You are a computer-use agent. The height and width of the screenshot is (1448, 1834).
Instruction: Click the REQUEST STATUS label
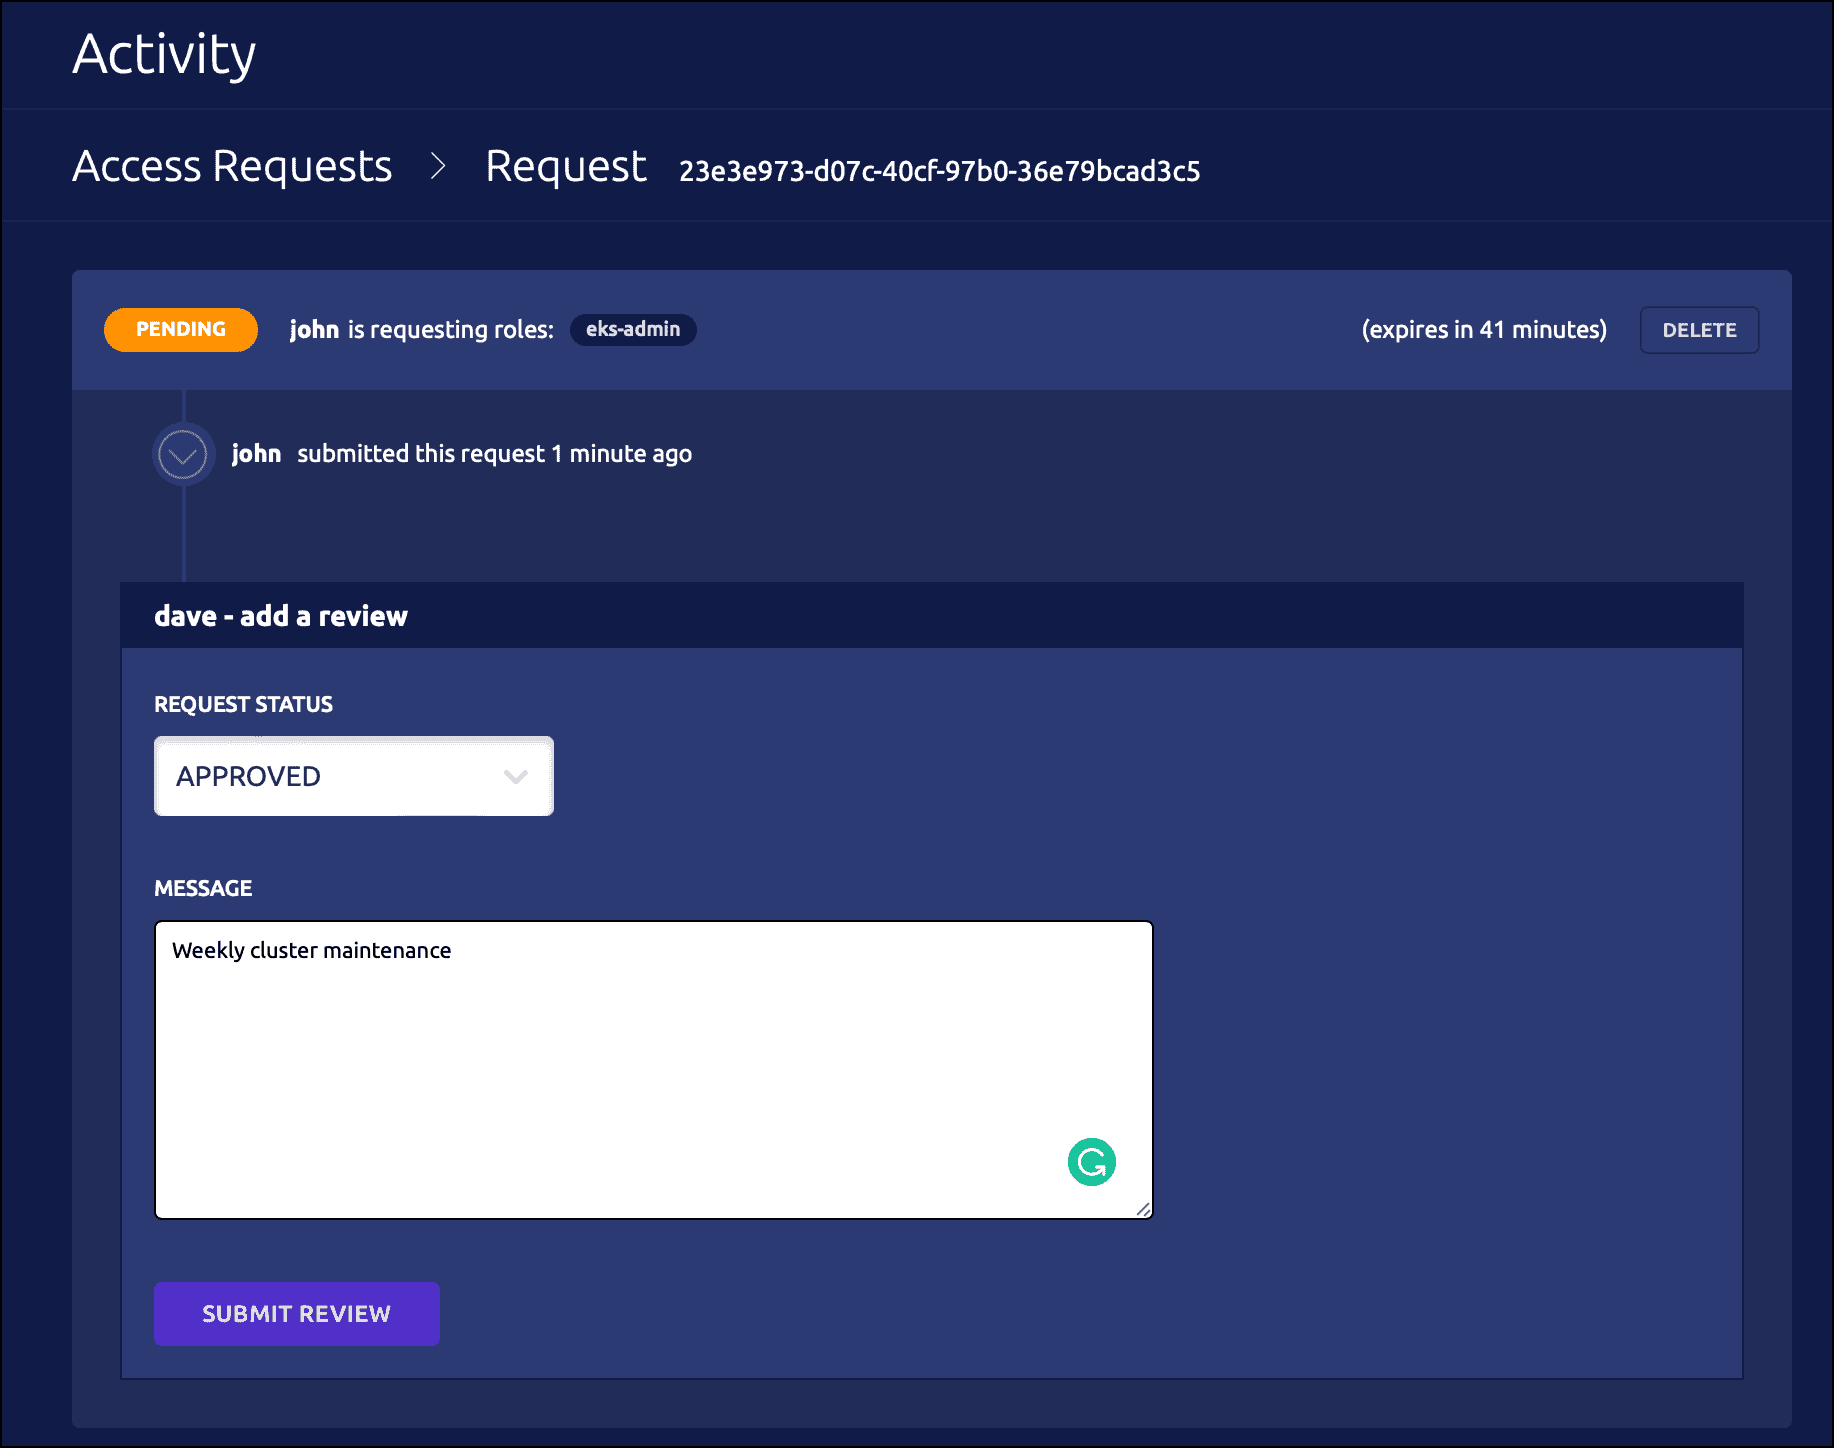pos(243,704)
